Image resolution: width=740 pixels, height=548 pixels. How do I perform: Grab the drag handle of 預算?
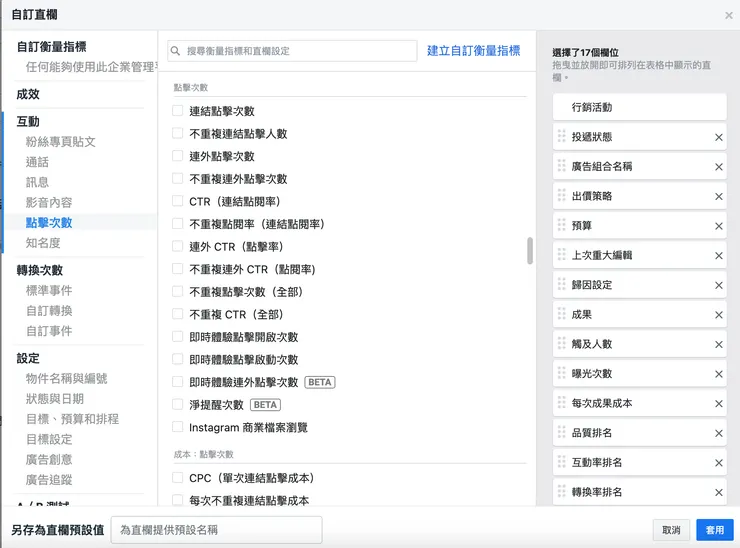561,225
